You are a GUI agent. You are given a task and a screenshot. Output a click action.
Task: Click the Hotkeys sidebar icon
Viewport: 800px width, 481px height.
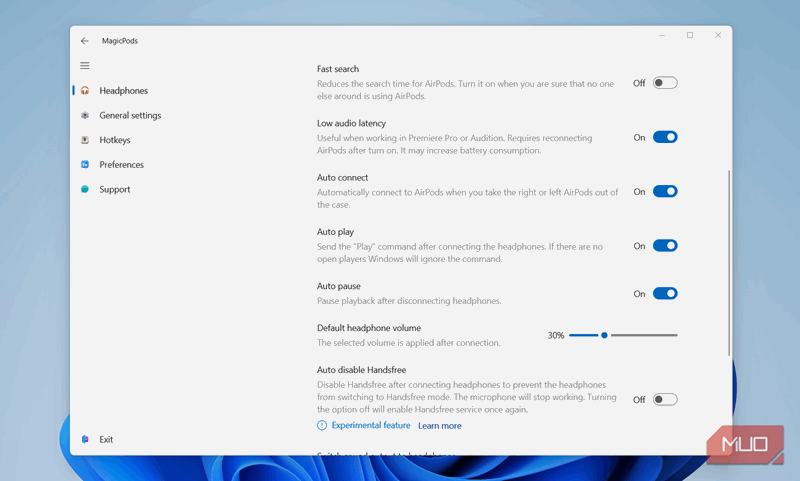tap(85, 140)
